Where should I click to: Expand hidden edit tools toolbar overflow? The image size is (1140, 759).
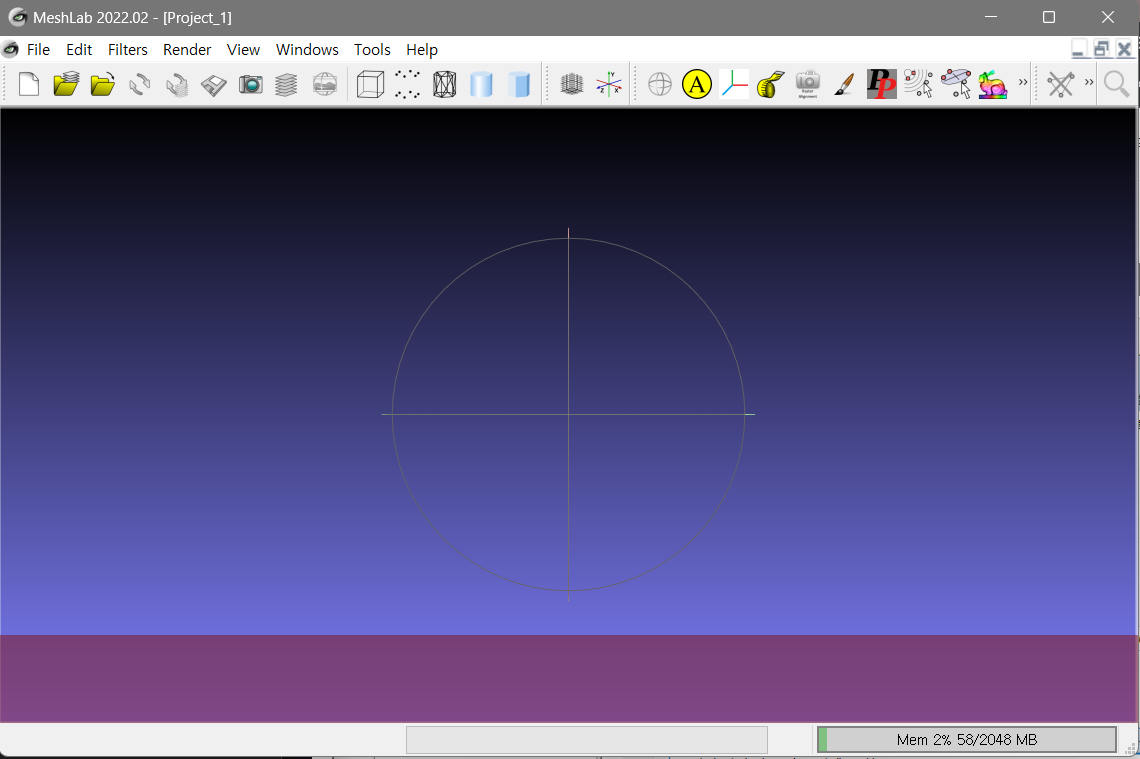1023,82
